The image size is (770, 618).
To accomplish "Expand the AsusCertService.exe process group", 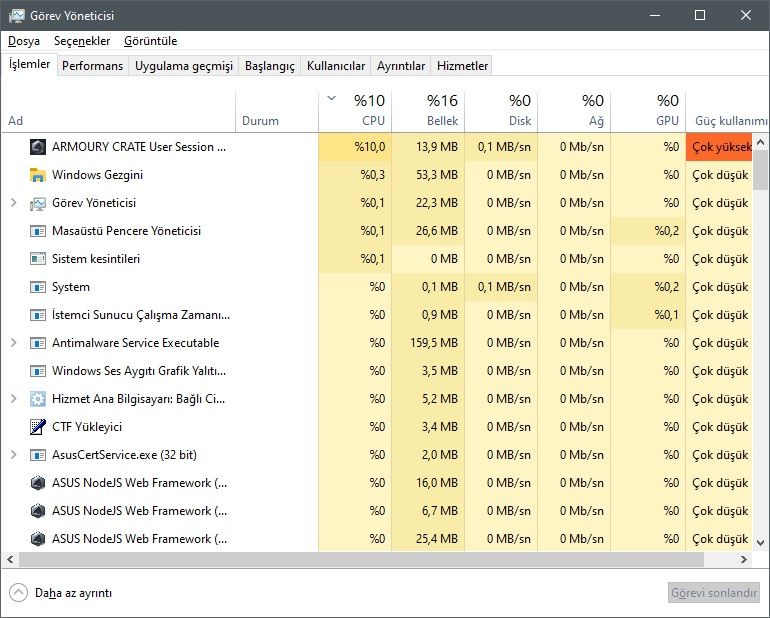I will (x=14, y=455).
